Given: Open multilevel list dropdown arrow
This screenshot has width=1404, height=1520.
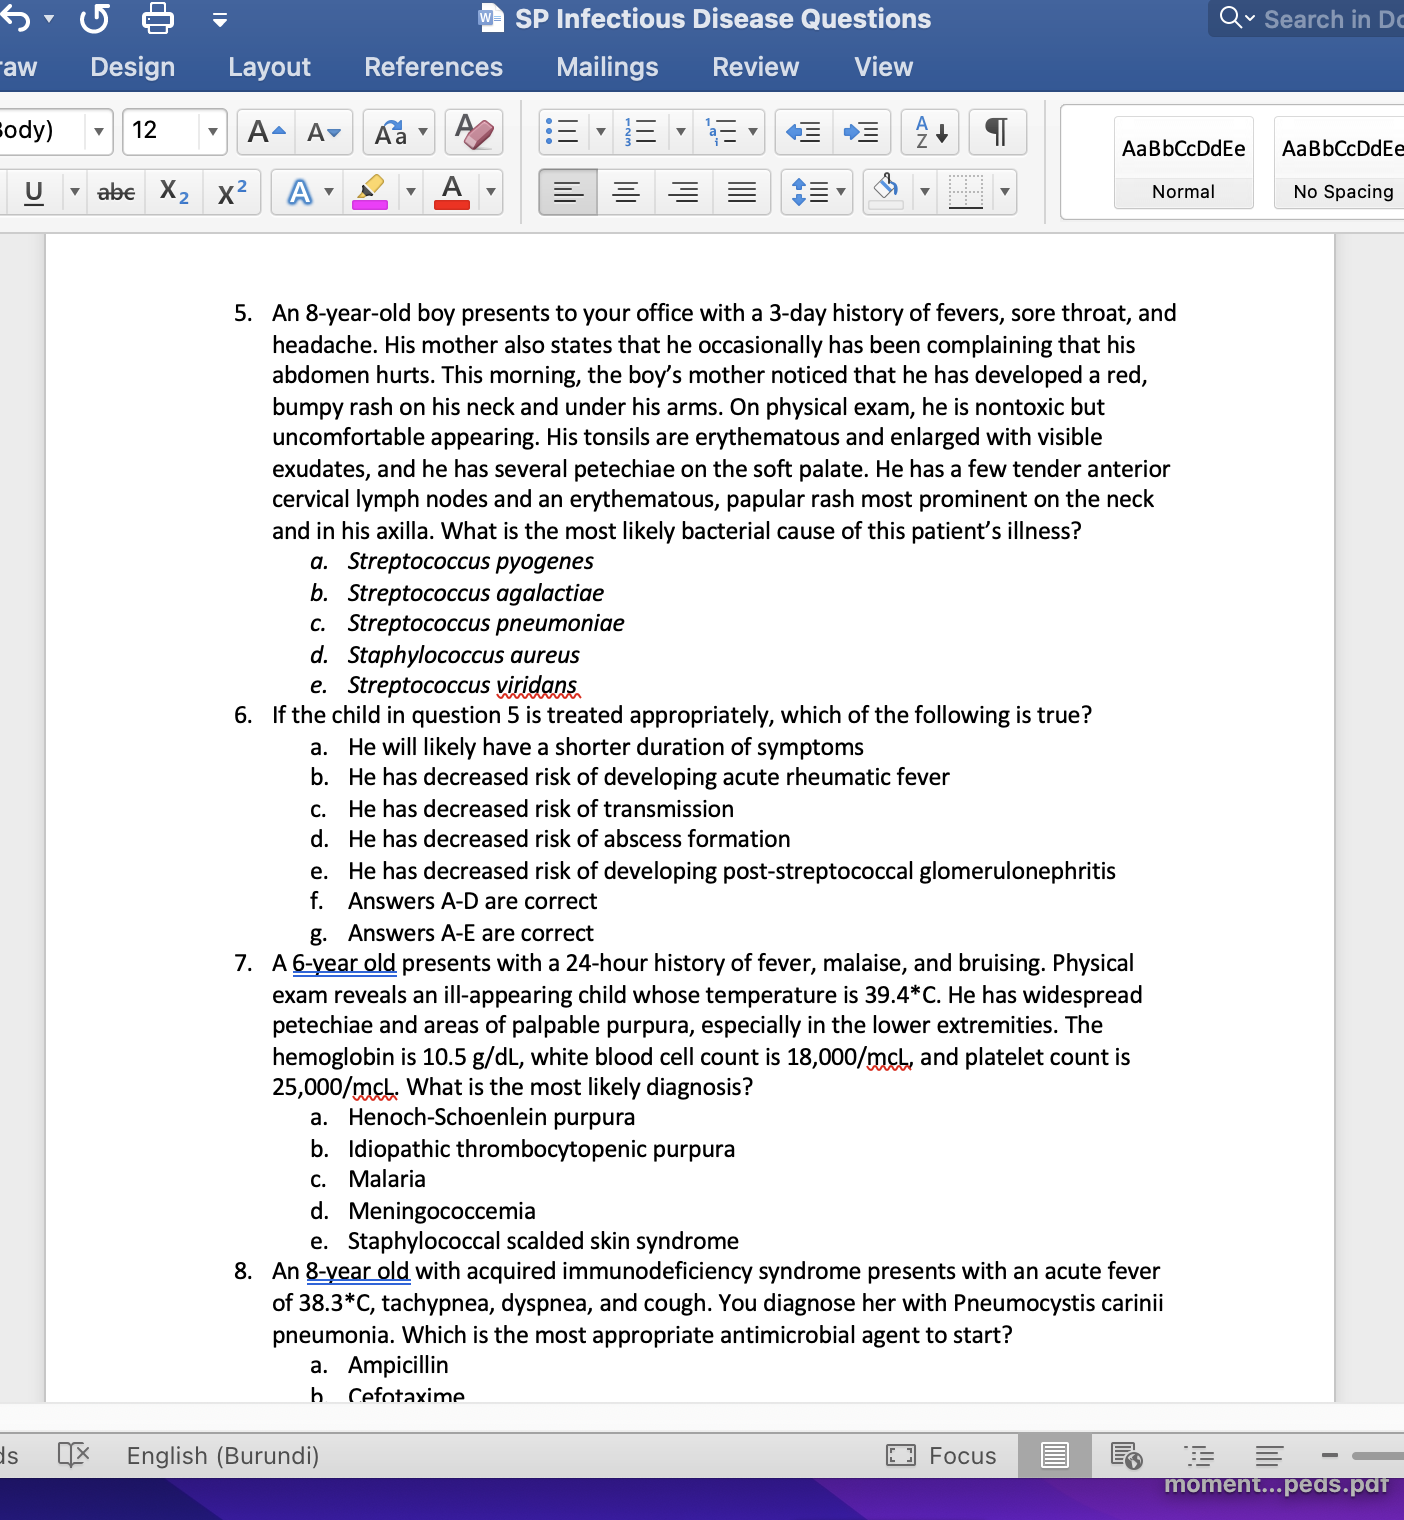Looking at the screenshot, I should tap(752, 132).
